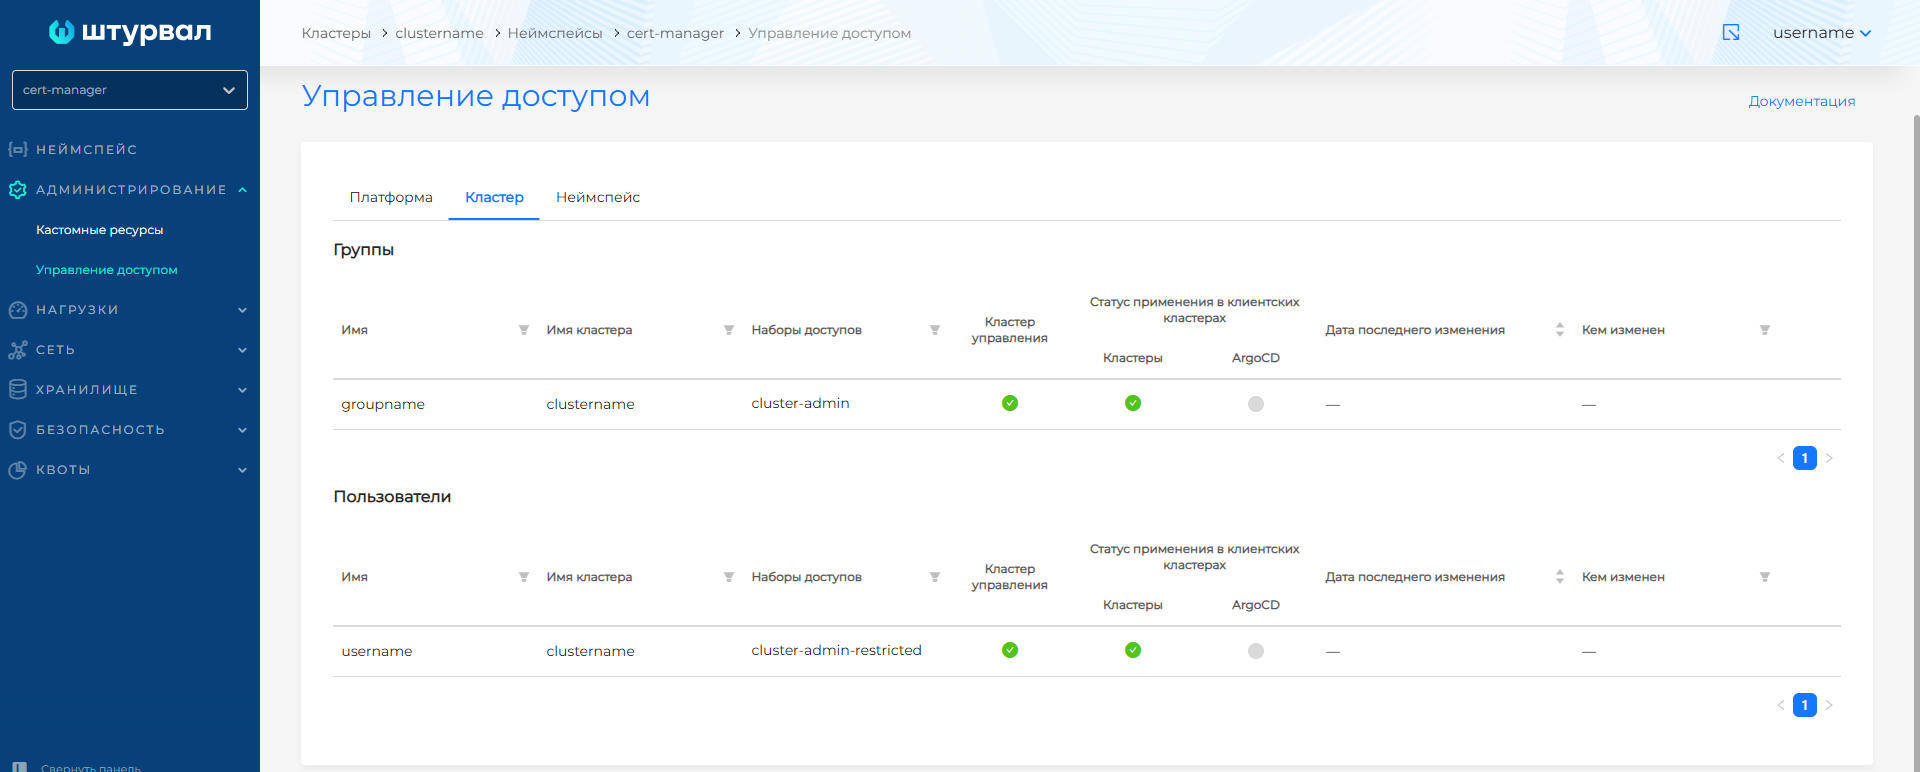Sort Пользователи by Дата последнего изменения
Screen dimensions: 1920x772
click(x=1560, y=577)
